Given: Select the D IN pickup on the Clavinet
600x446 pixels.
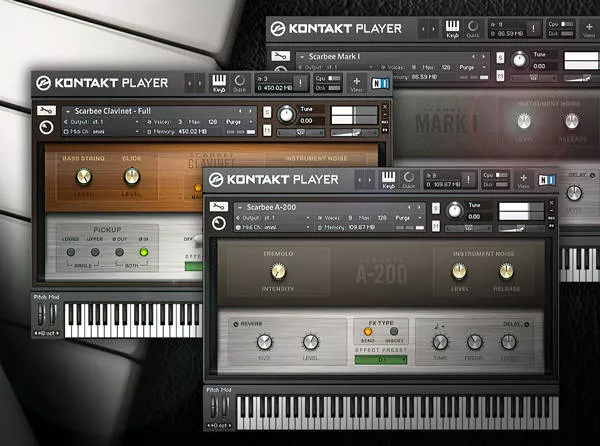Looking at the screenshot, I should (143, 252).
